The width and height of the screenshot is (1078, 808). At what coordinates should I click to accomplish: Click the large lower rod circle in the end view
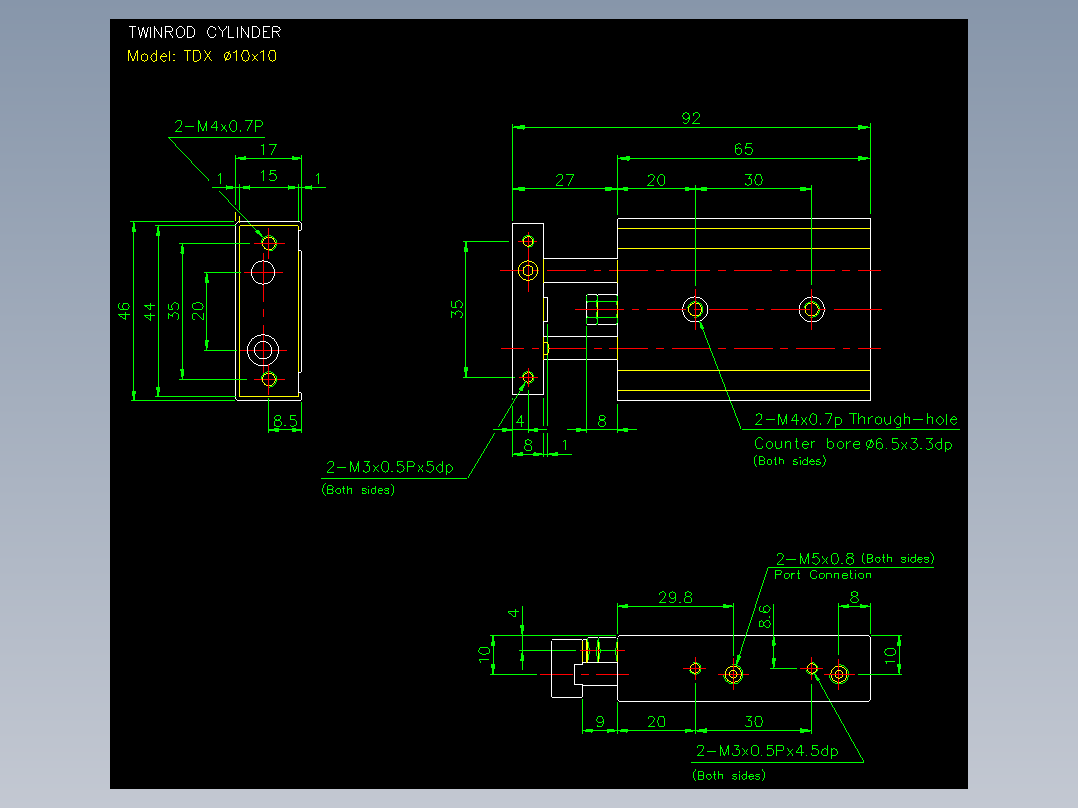point(263,350)
